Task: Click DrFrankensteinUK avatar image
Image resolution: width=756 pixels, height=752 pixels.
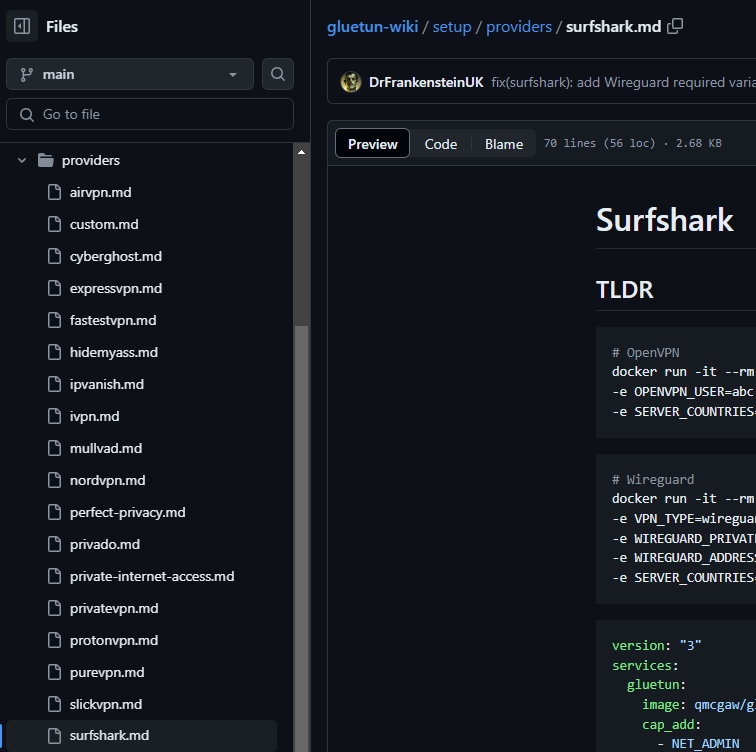Action: 351,82
